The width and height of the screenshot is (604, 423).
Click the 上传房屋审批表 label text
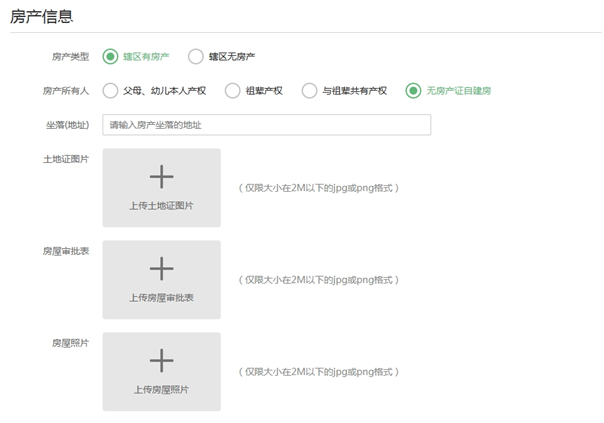[x=161, y=298]
